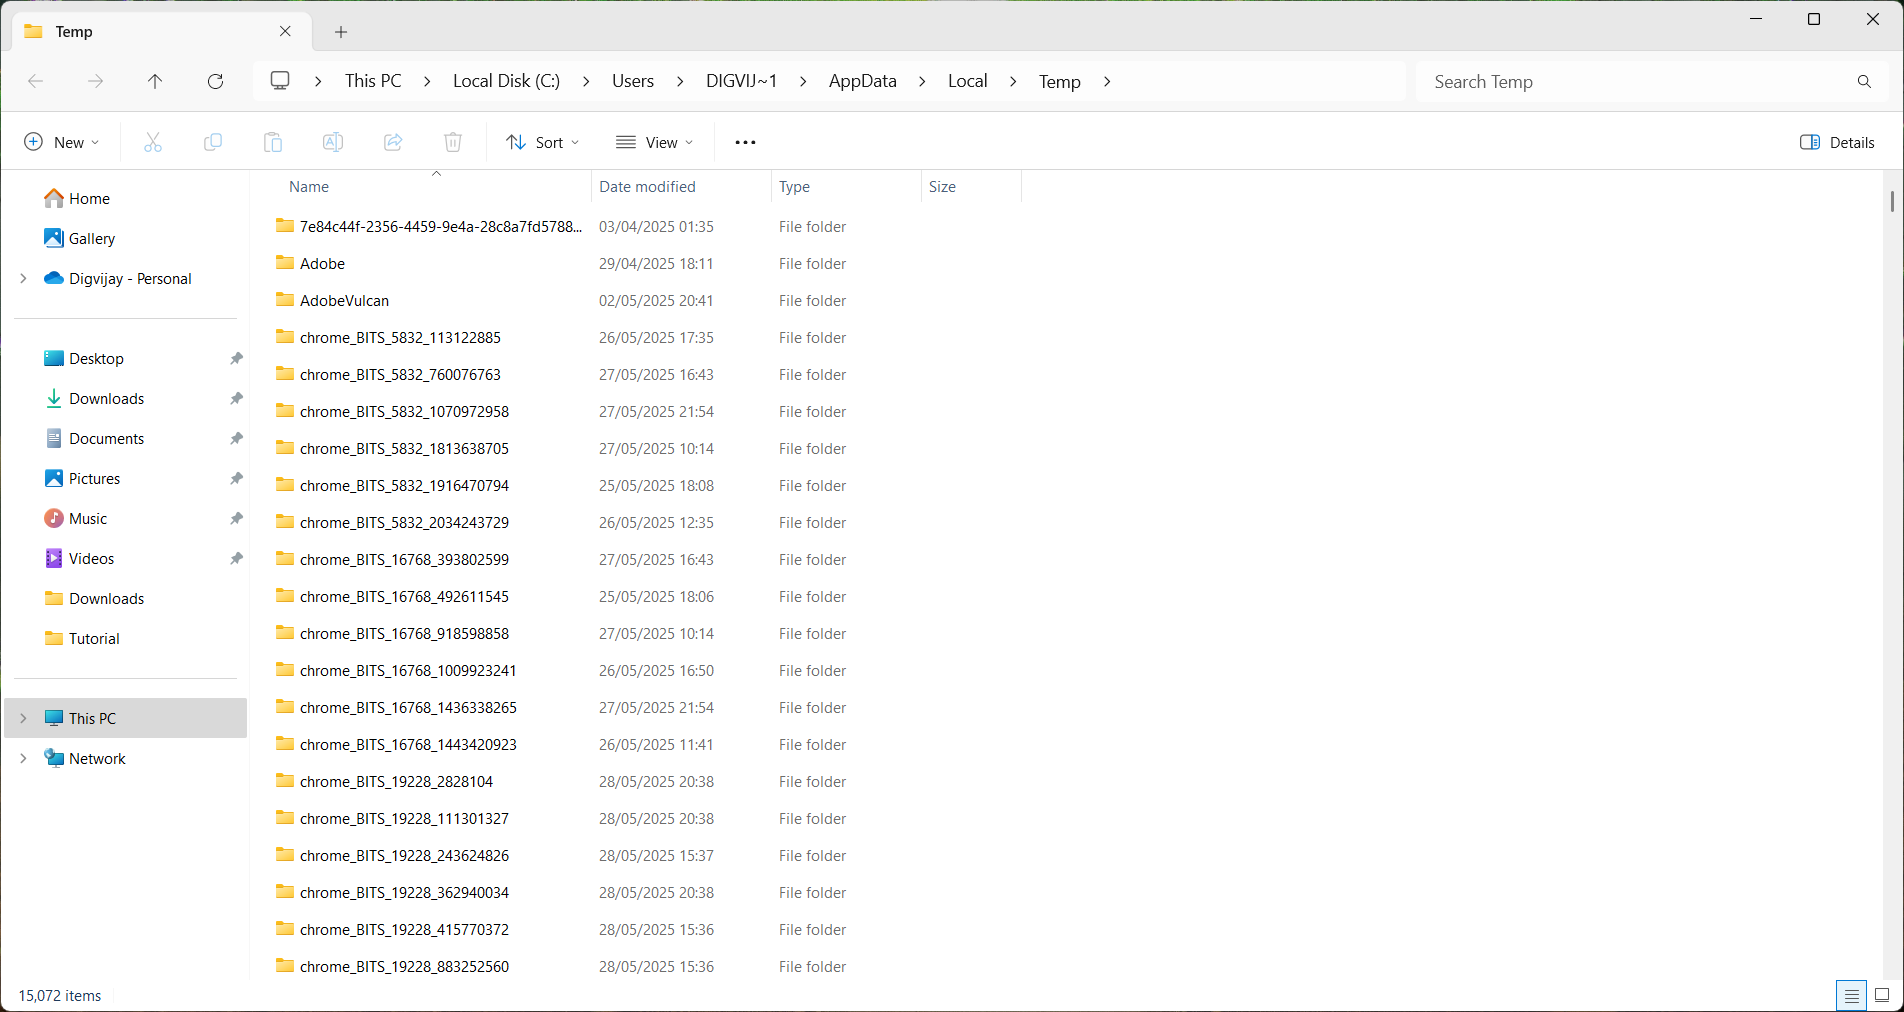Click the Copy icon in toolbar
The image size is (1904, 1012).
pos(213,142)
